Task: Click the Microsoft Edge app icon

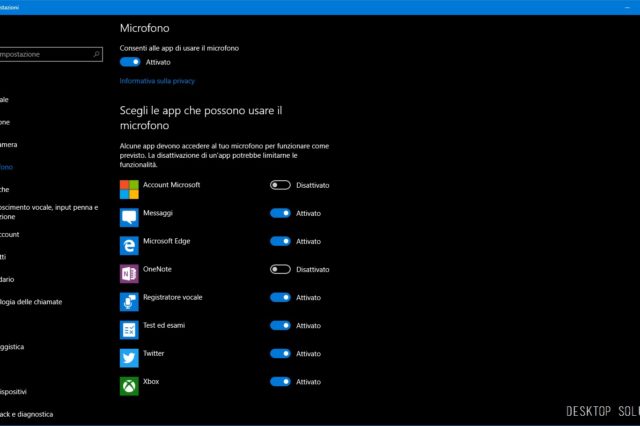Action: [x=129, y=245]
